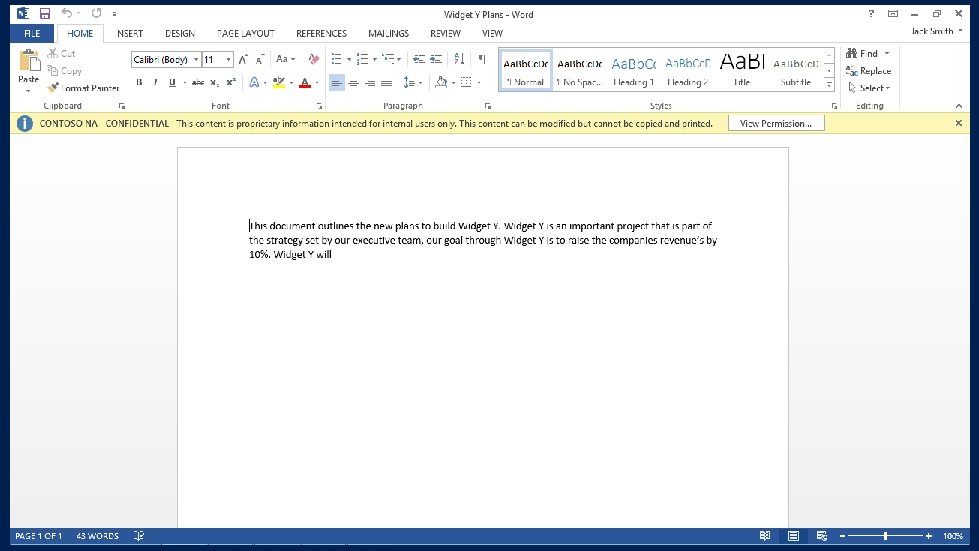
Task: Click the Sort icon in Paragraph group
Action: 459,59
